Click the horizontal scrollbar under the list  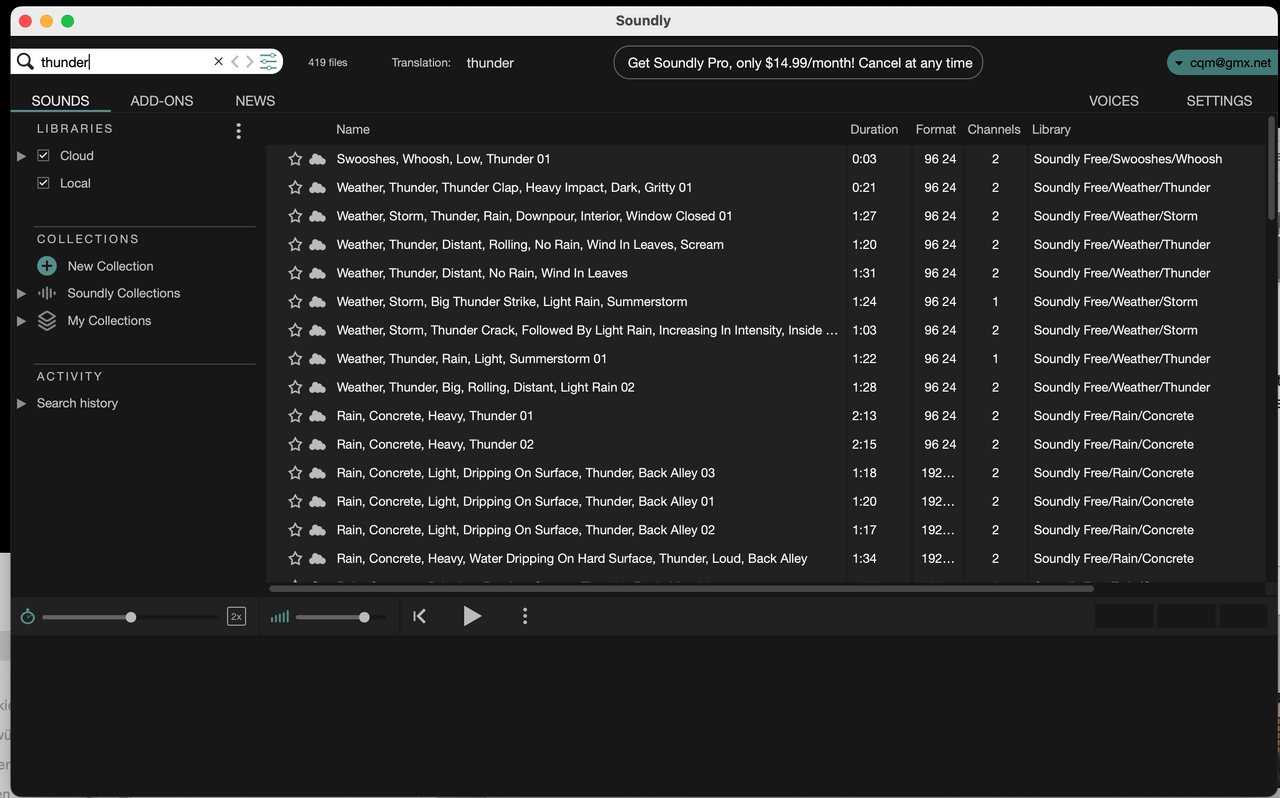click(x=681, y=588)
